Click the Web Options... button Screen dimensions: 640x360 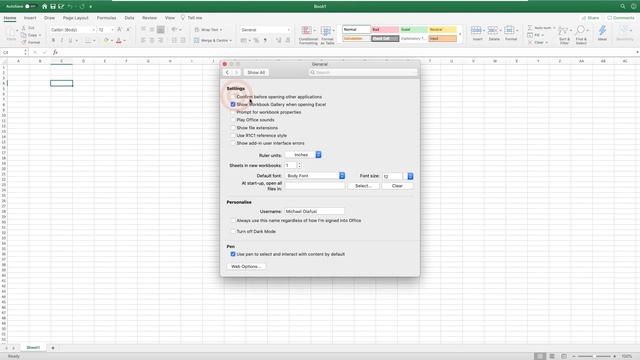246,266
